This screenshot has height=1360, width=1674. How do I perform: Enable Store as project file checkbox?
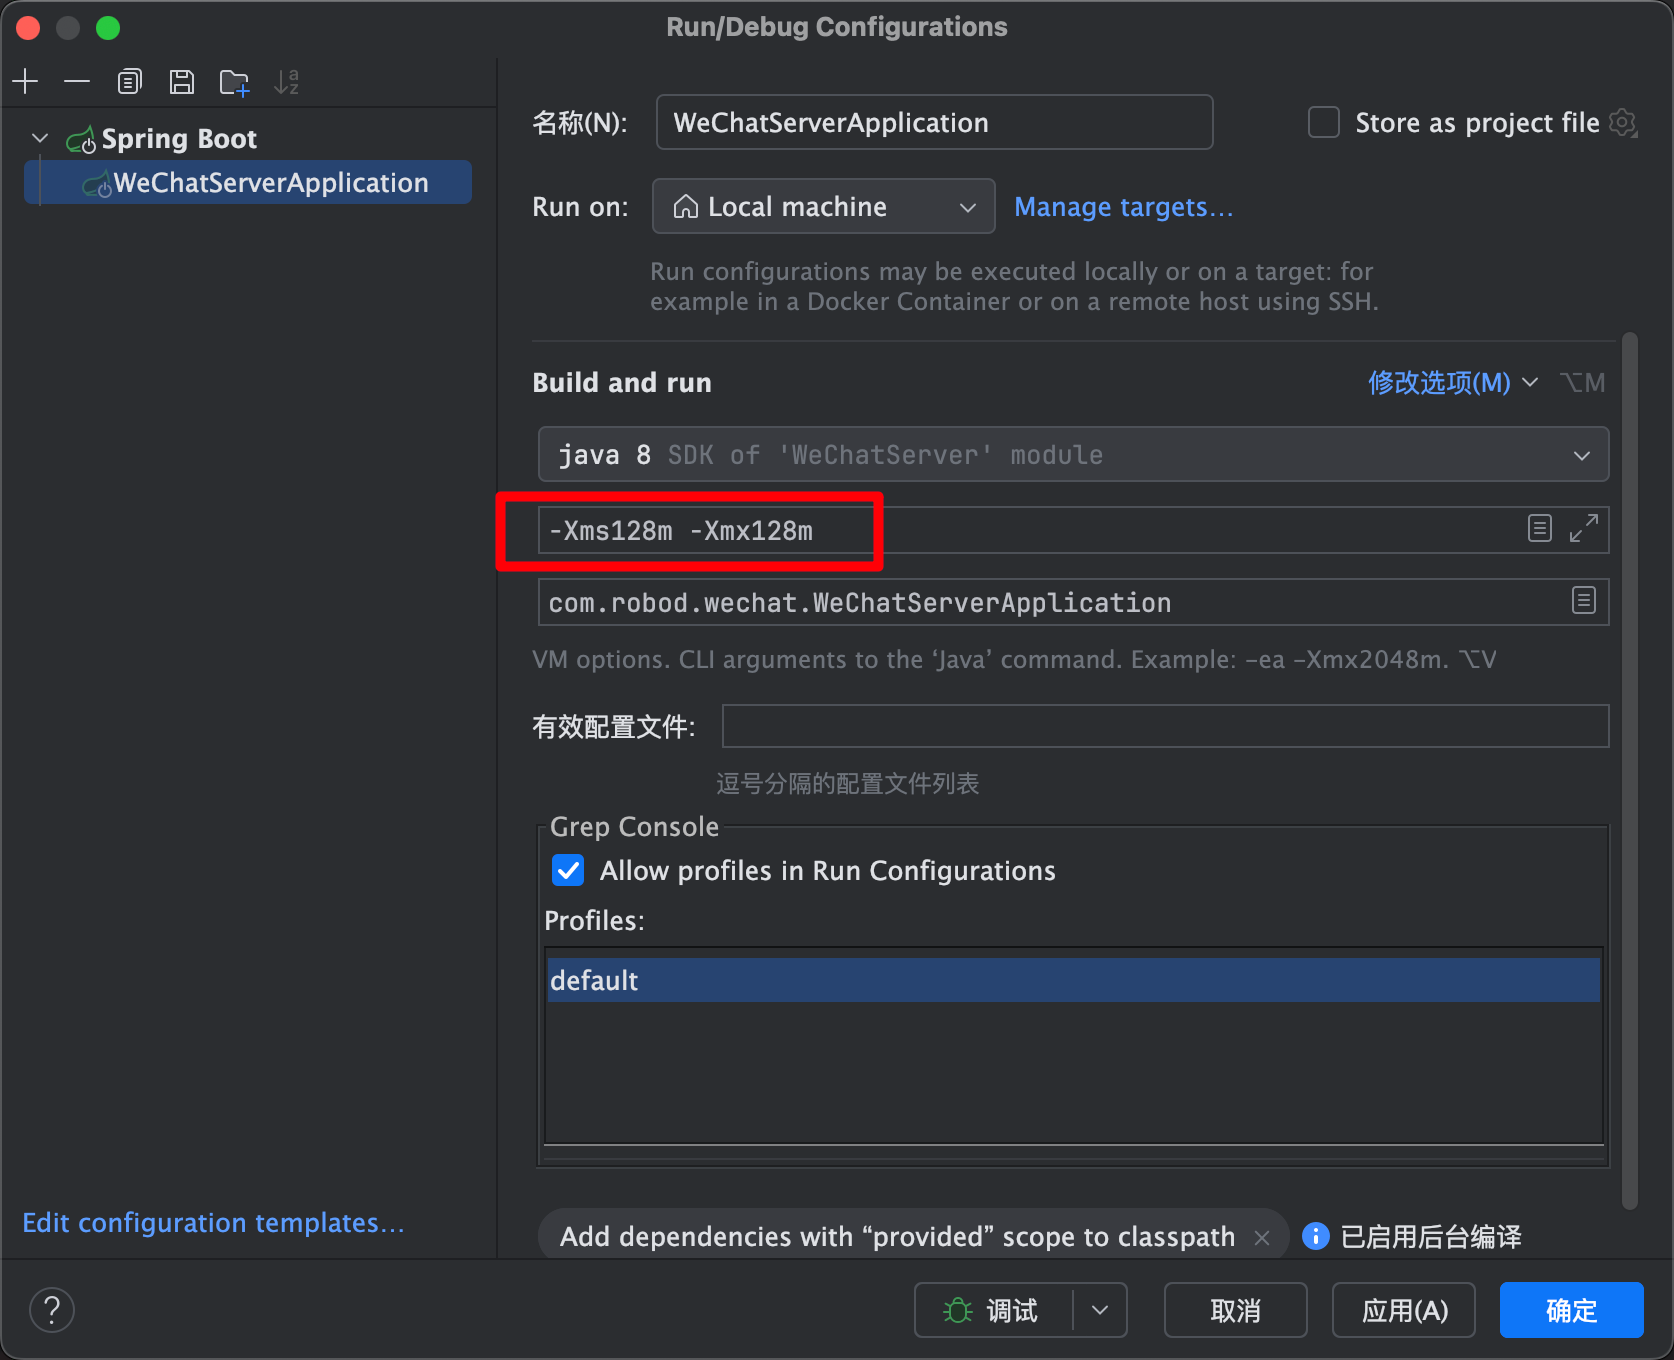pos(1324,122)
